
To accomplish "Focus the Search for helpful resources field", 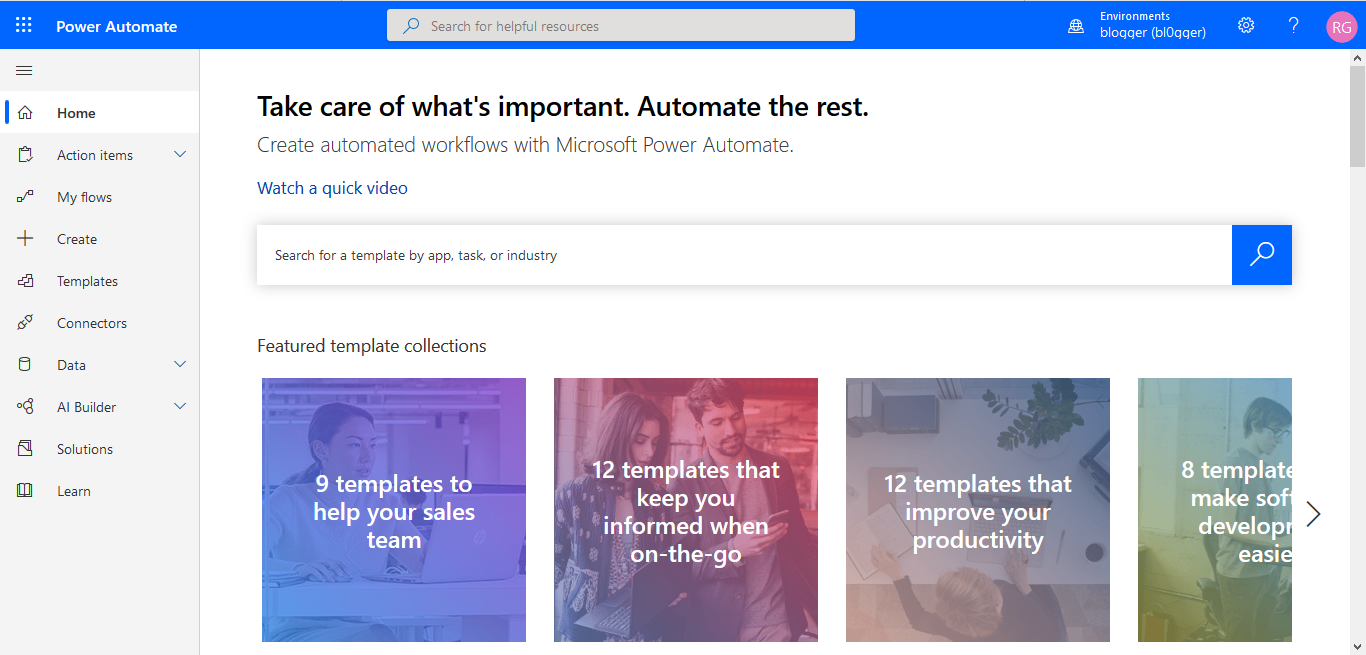I will pyautogui.click(x=621, y=26).
